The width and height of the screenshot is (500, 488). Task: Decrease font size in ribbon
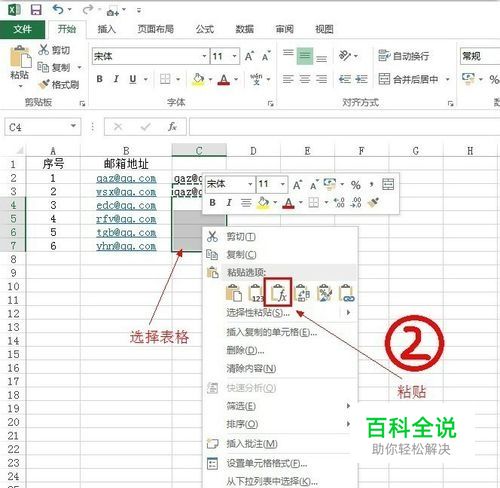click(266, 56)
